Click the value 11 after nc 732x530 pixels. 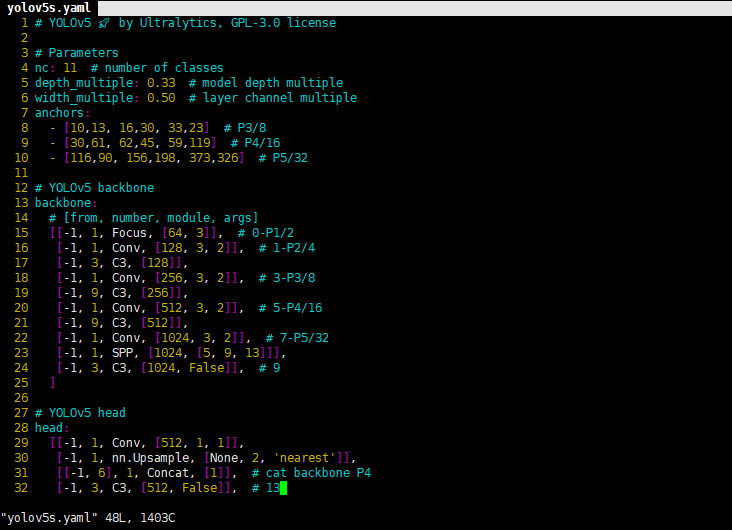[x=70, y=68]
